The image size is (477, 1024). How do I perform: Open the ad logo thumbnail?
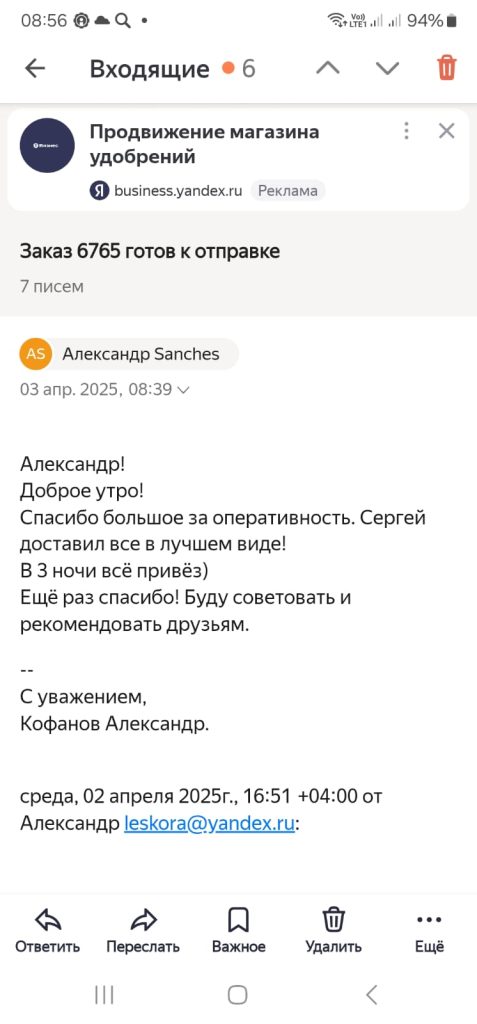47,145
